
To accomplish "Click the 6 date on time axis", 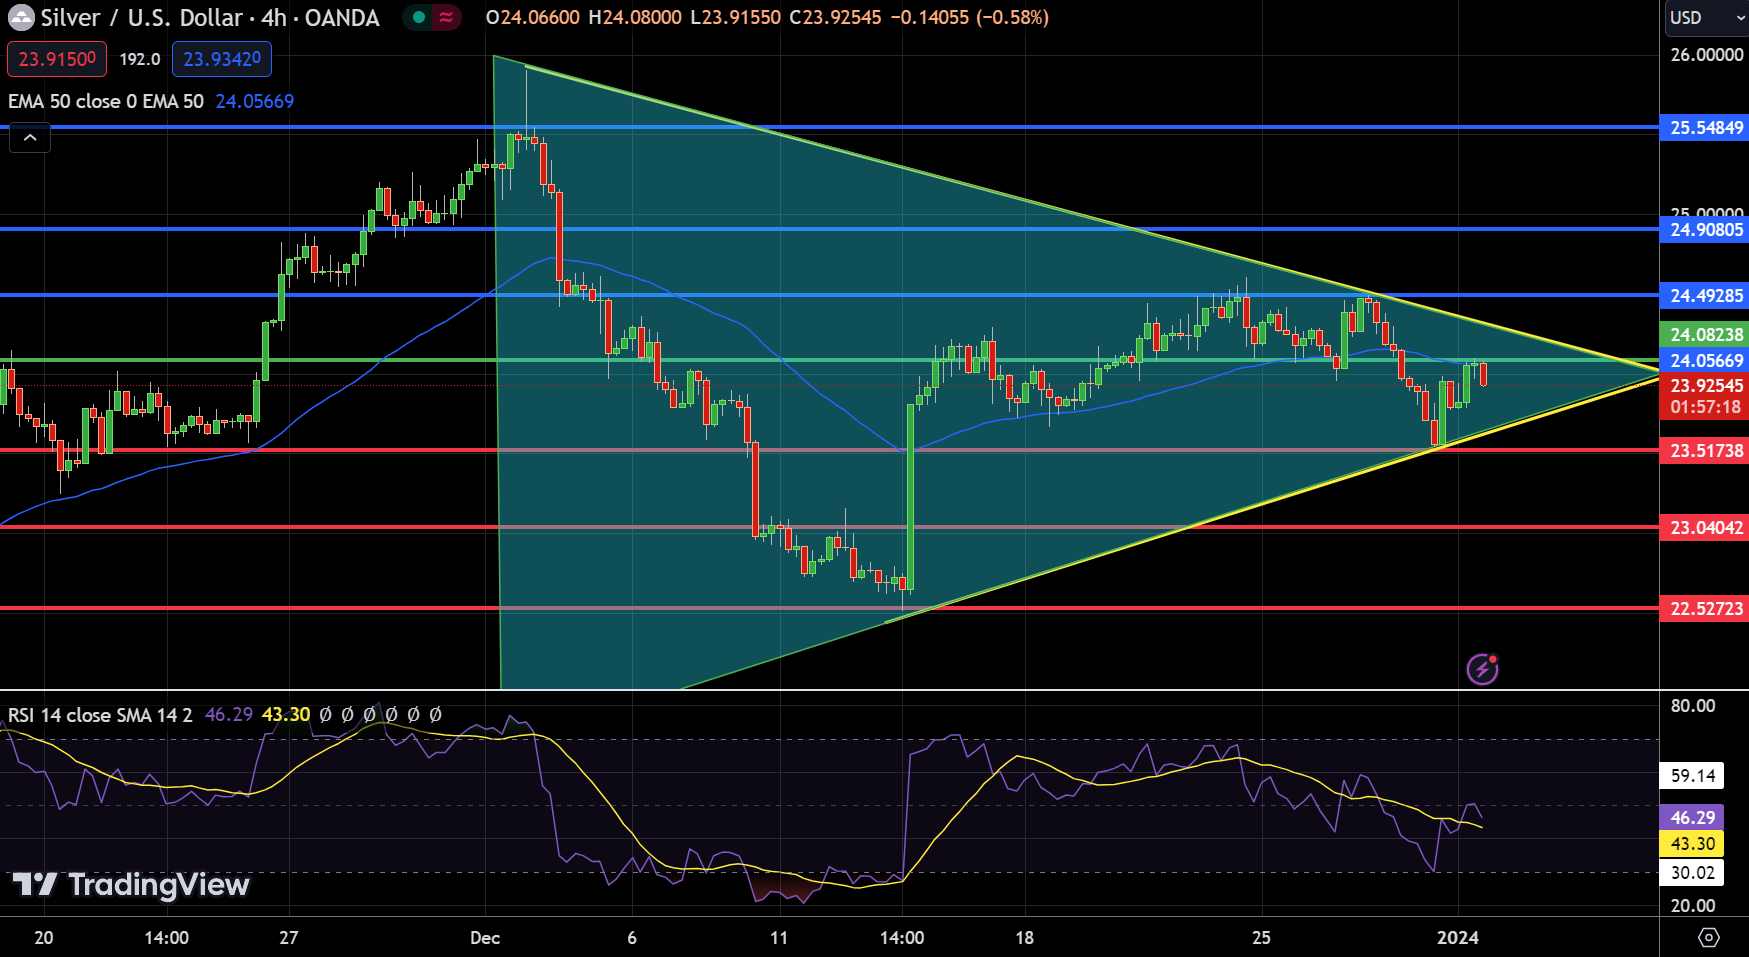I will (x=632, y=938).
